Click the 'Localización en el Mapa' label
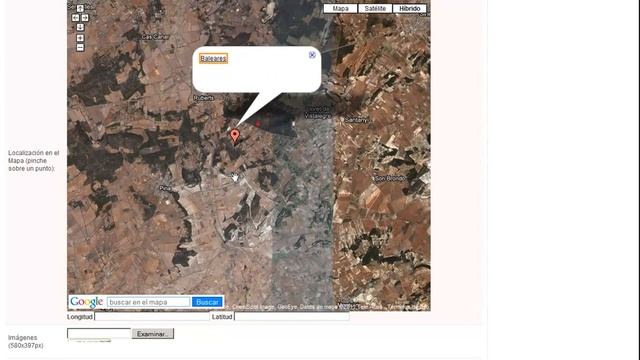This screenshot has width=640, height=360. 33,160
